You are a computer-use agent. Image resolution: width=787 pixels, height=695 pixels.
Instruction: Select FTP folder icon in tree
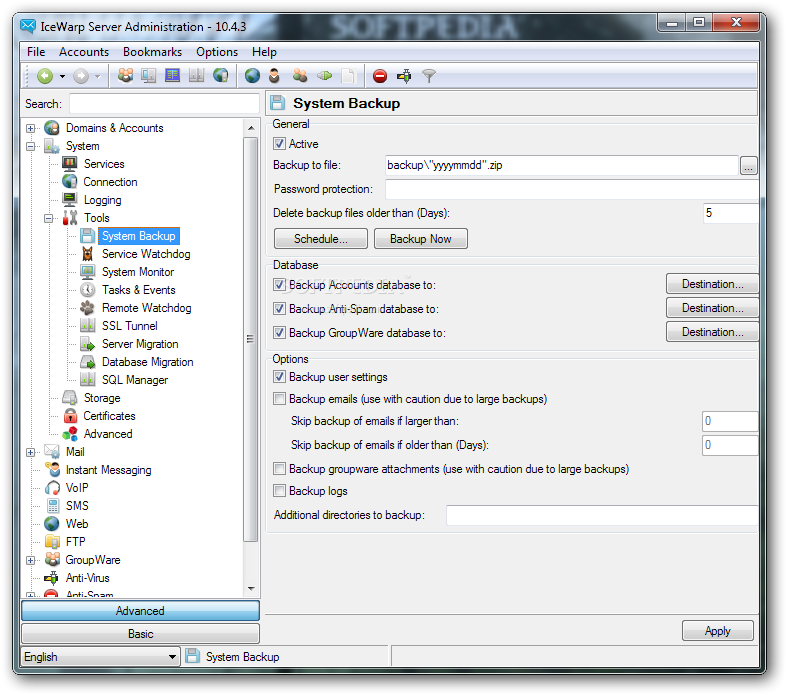52,542
